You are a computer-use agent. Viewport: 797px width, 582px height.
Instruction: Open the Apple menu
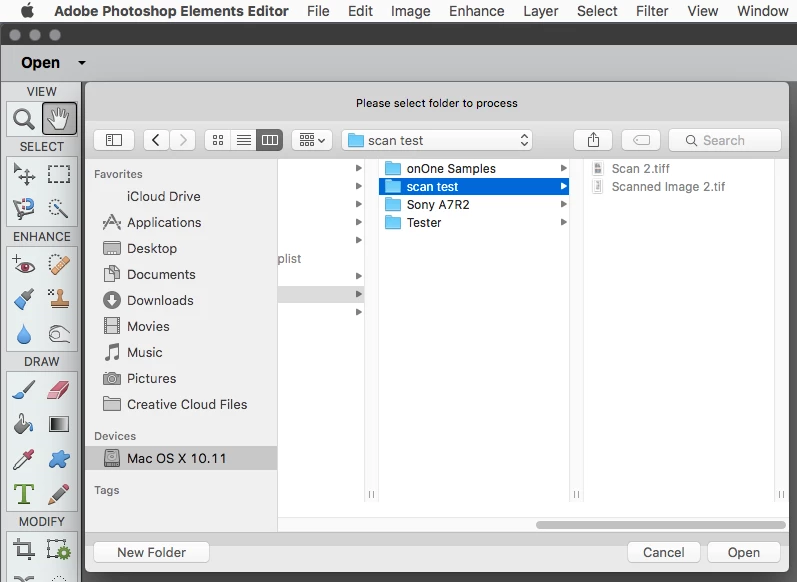coord(27,10)
